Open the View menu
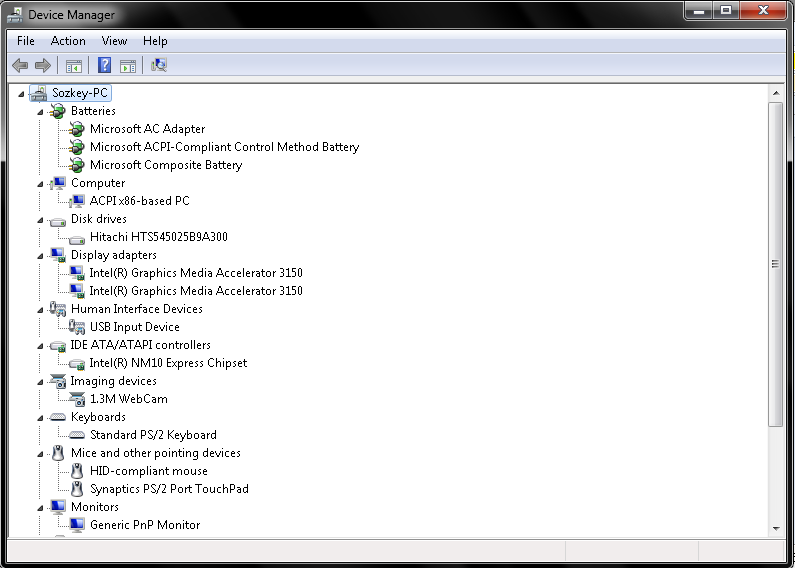795x568 pixels. [114, 41]
